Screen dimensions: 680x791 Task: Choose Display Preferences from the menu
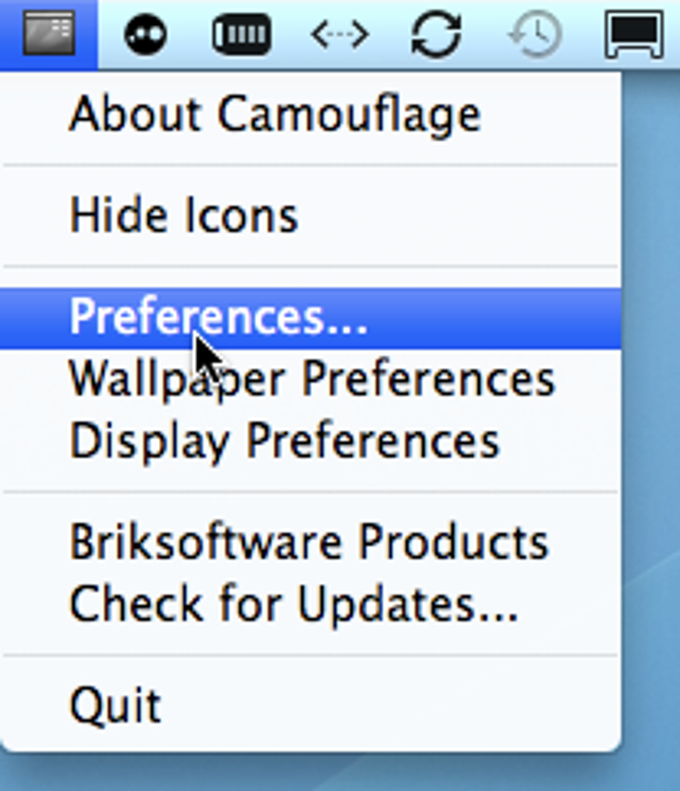pyautogui.click(x=284, y=441)
